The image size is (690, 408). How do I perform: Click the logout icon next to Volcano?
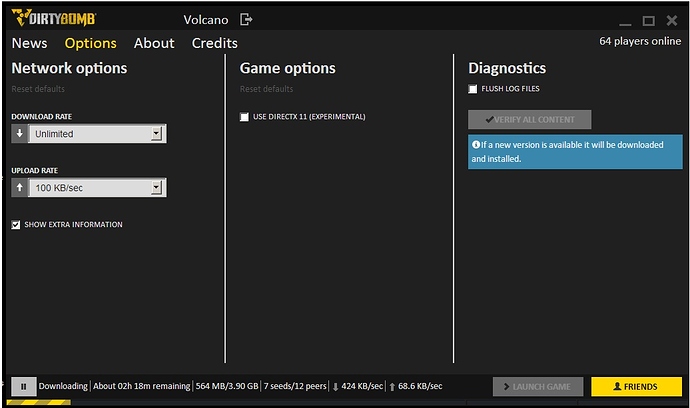coord(247,20)
